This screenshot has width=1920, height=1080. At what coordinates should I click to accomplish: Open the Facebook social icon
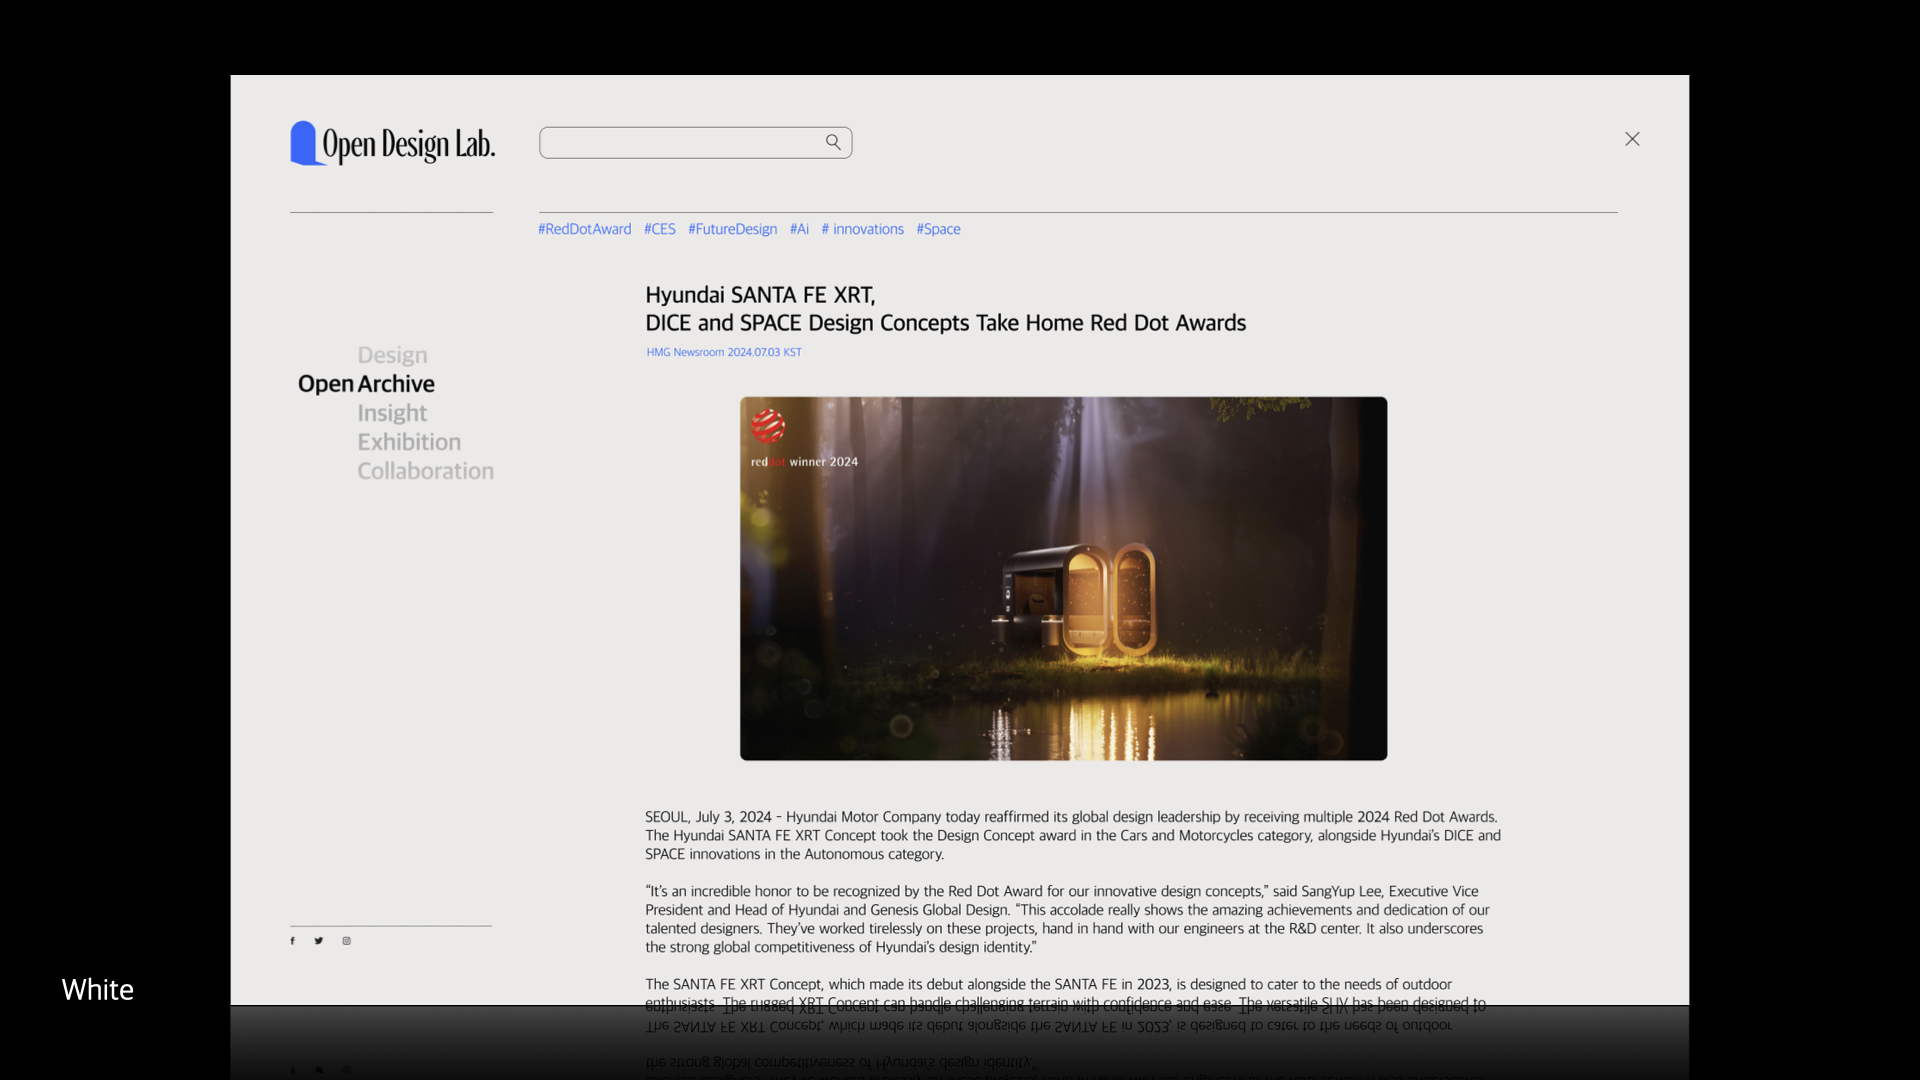click(292, 941)
